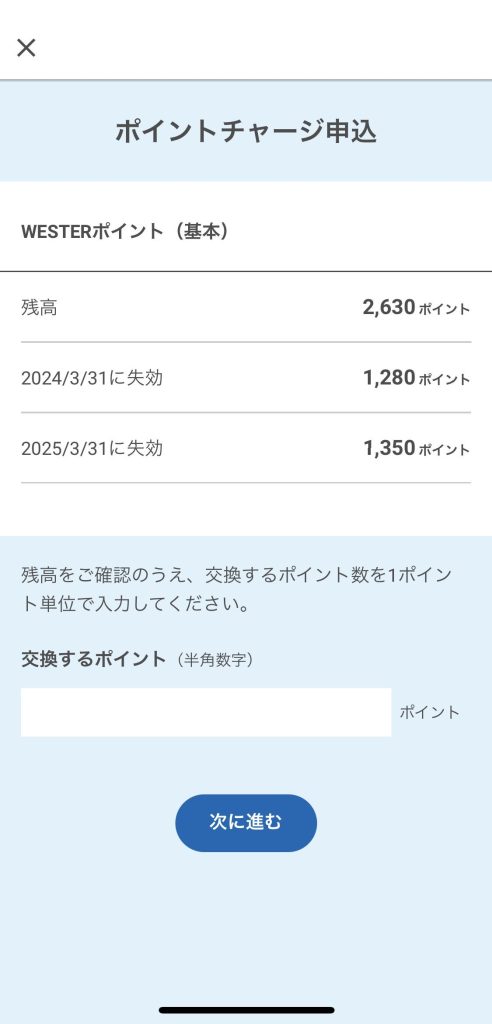492x1024 pixels.
Task: Select the ポイントチャージ申込 page title
Action: tap(246, 131)
